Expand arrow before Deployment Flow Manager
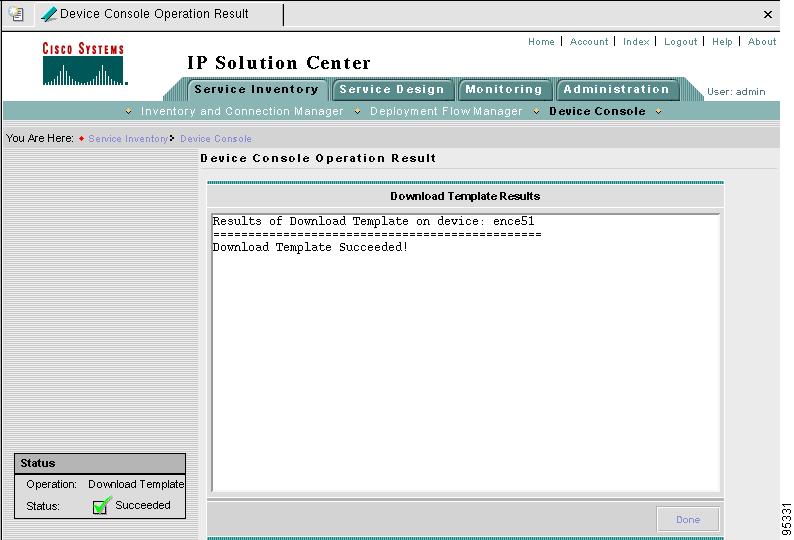Image resolution: width=794 pixels, height=540 pixels. pyautogui.click(x=358, y=111)
